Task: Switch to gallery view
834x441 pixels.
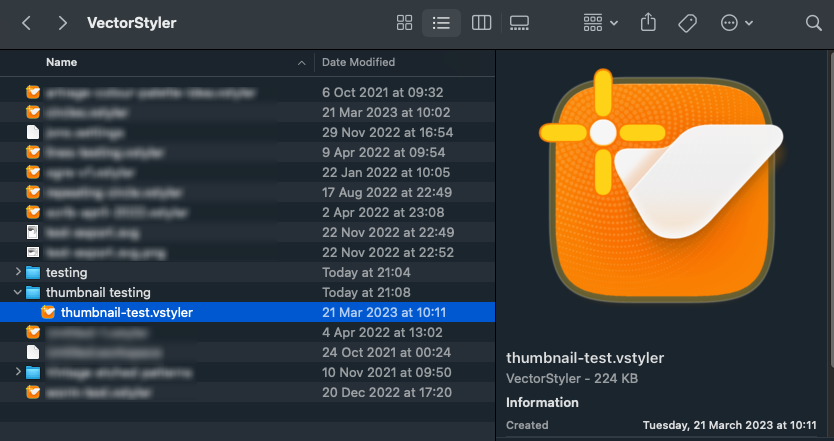Action: pyautogui.click(x=519, y=22)
